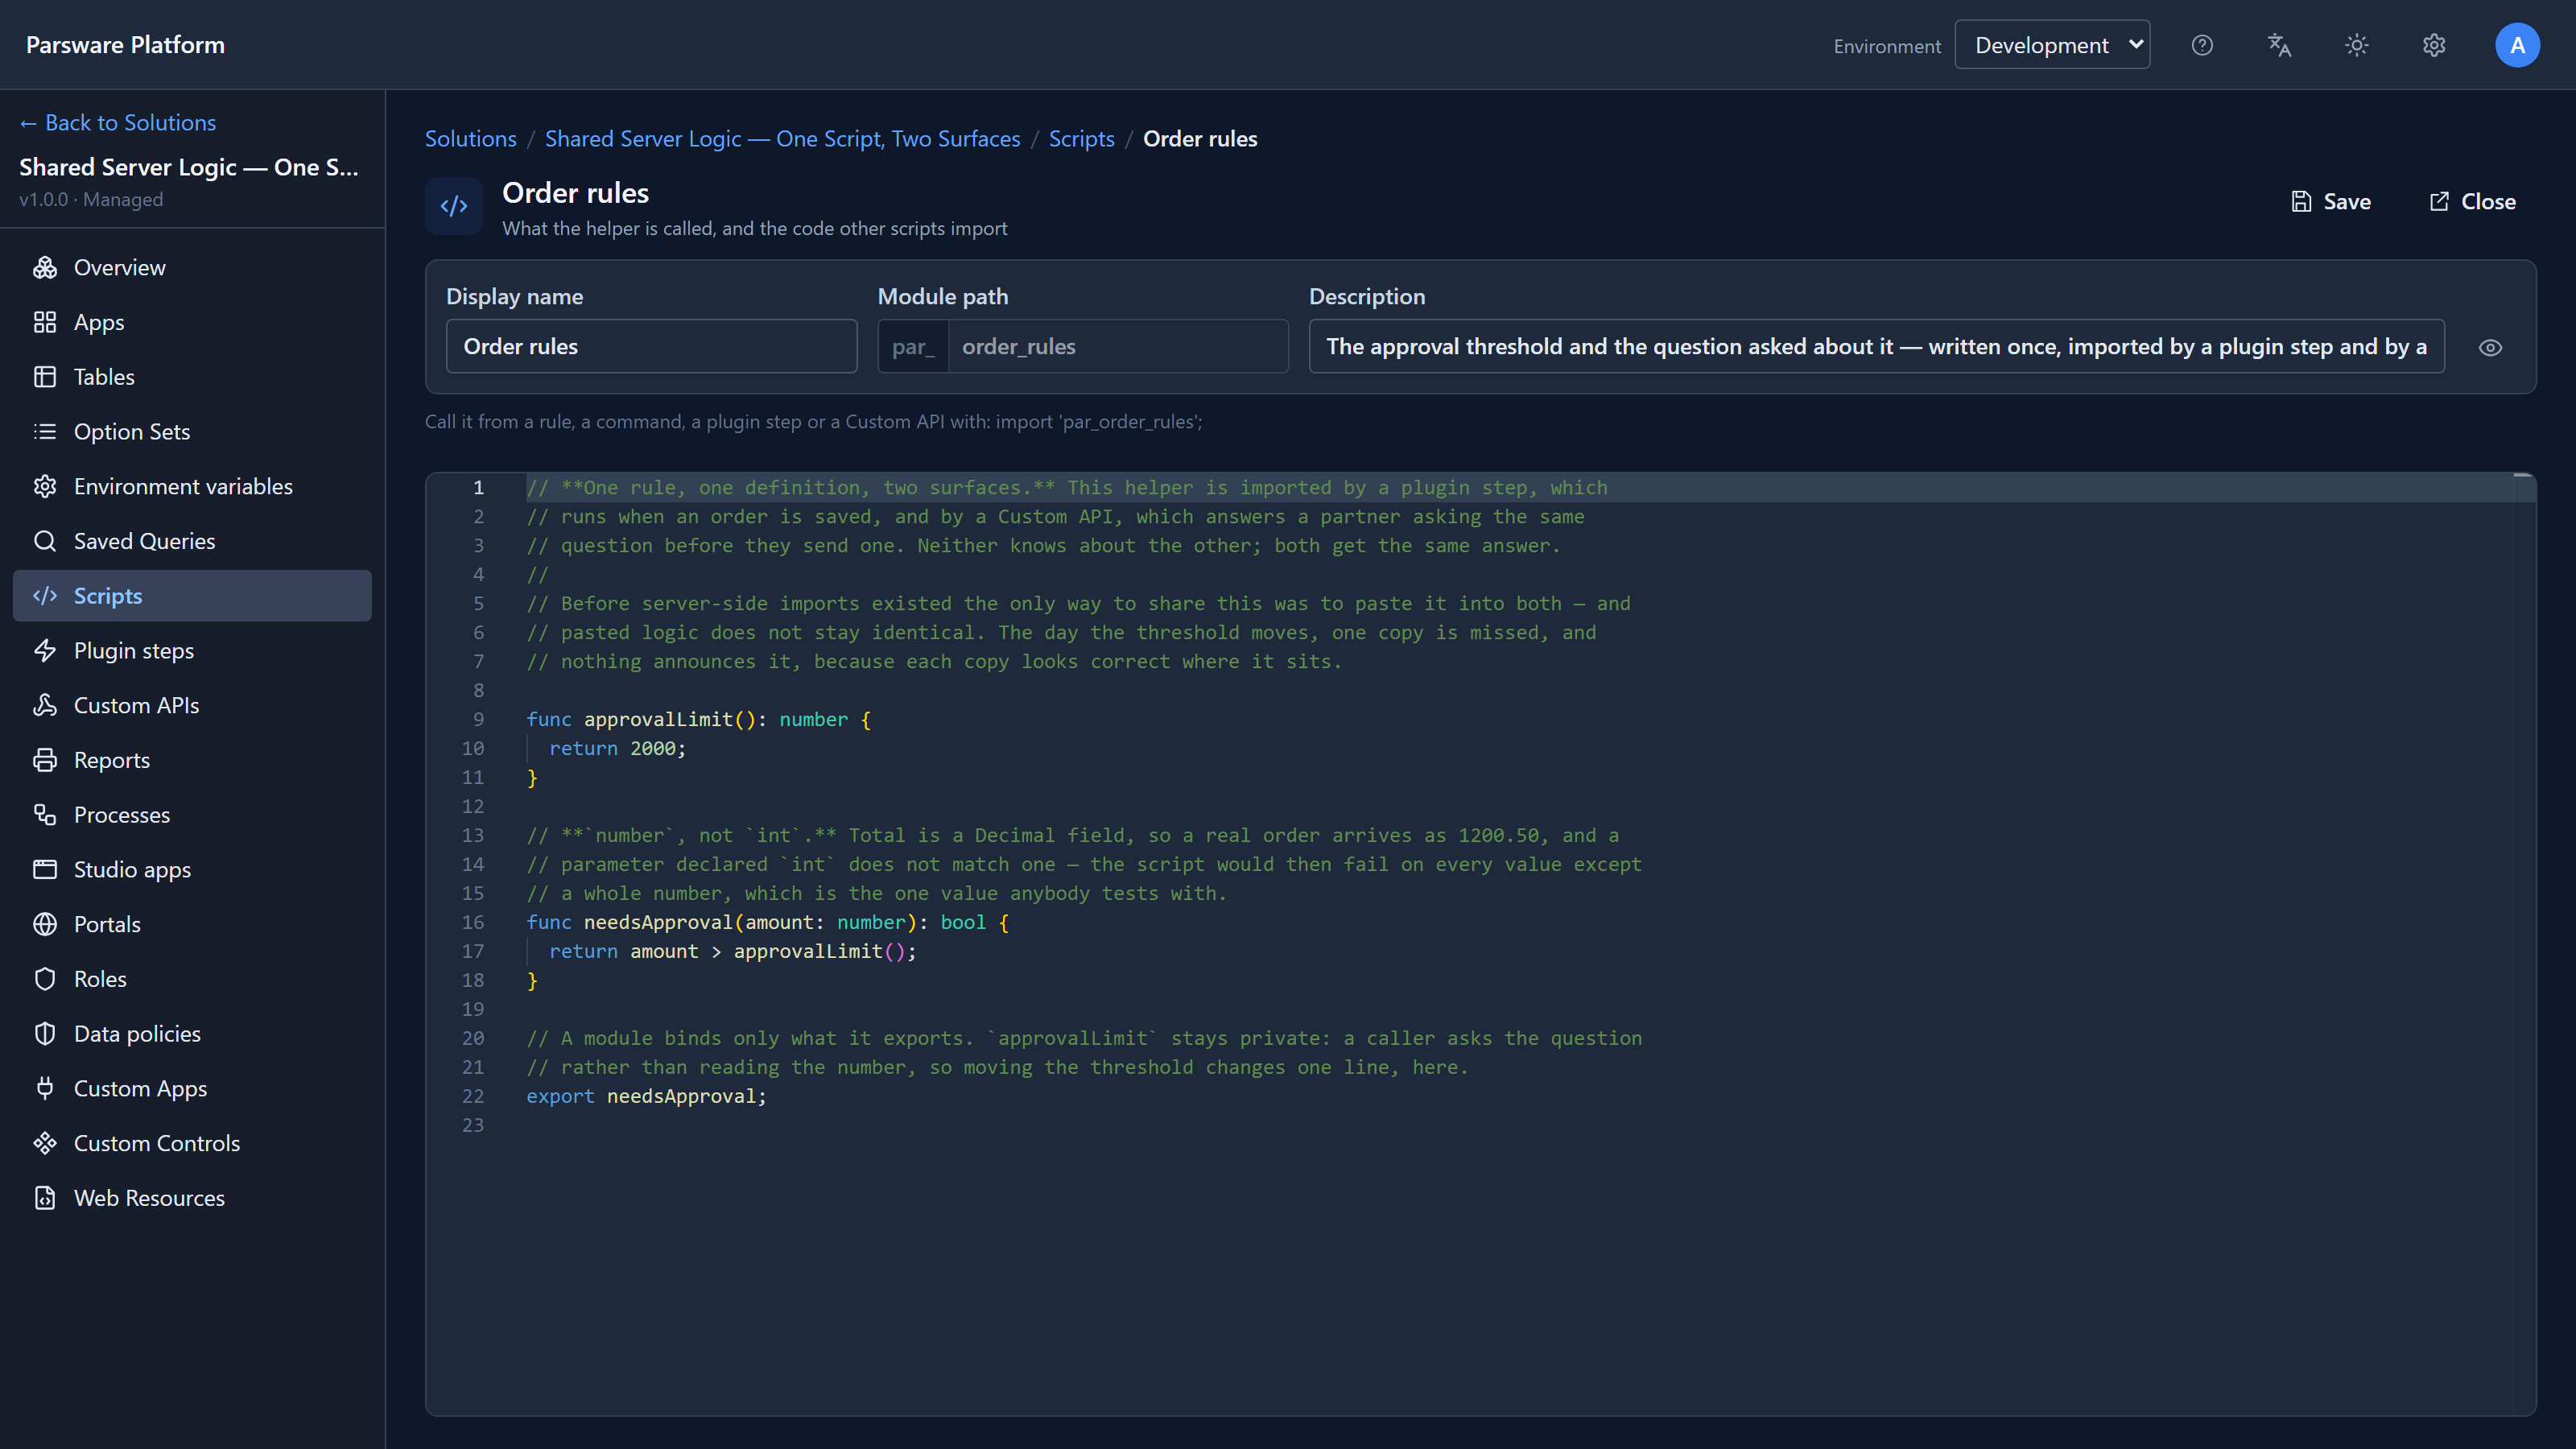Click the Saved Queries magnifier icon

click(45, 541)
